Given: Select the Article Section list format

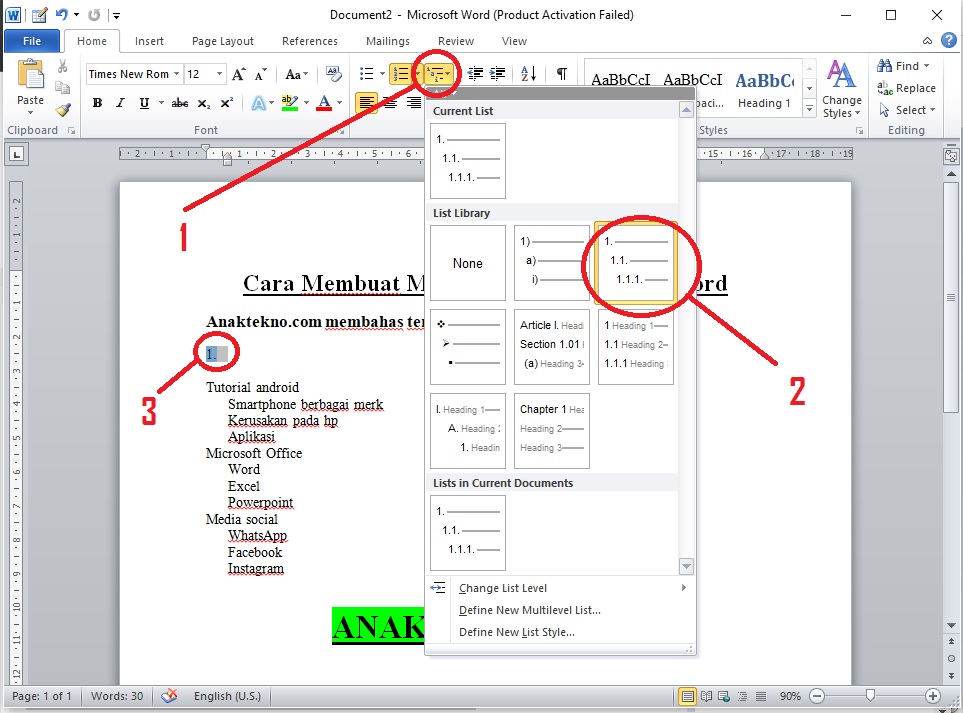Looking at the screenshot, I should pos(552,347).
